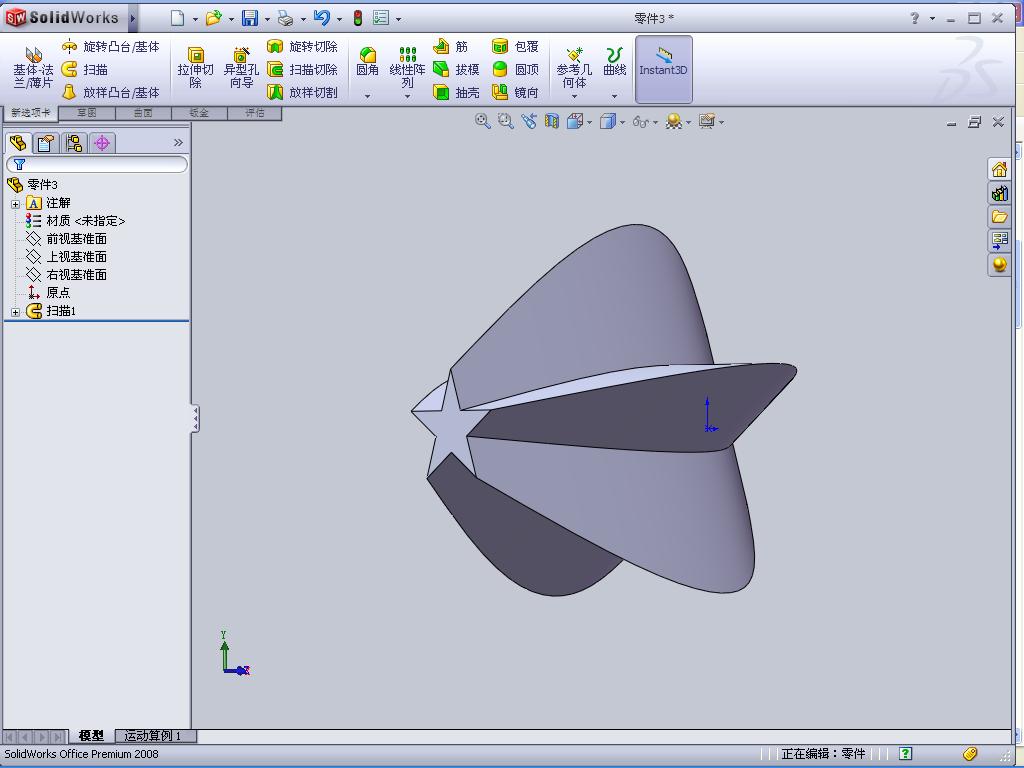Switch to the 评估 evaluate tab
Image resolution: width=1024 pixels, height=768 pixels.
(x=255, y=113)
